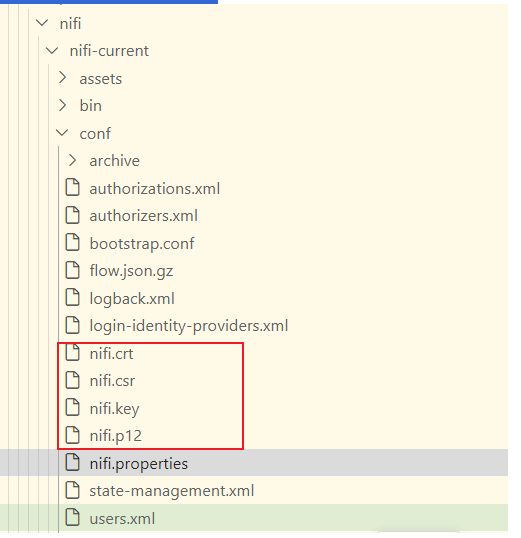521x538 pixels.
Task: Open login-identity-providers.xml
Action: click(x=189, y=326)
